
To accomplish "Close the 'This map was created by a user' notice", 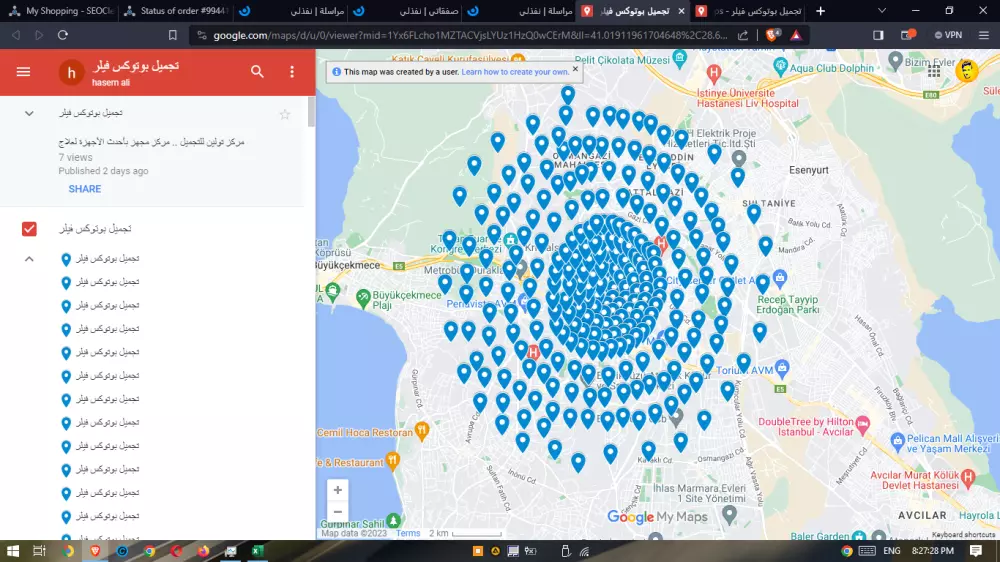I will point(575,69).
